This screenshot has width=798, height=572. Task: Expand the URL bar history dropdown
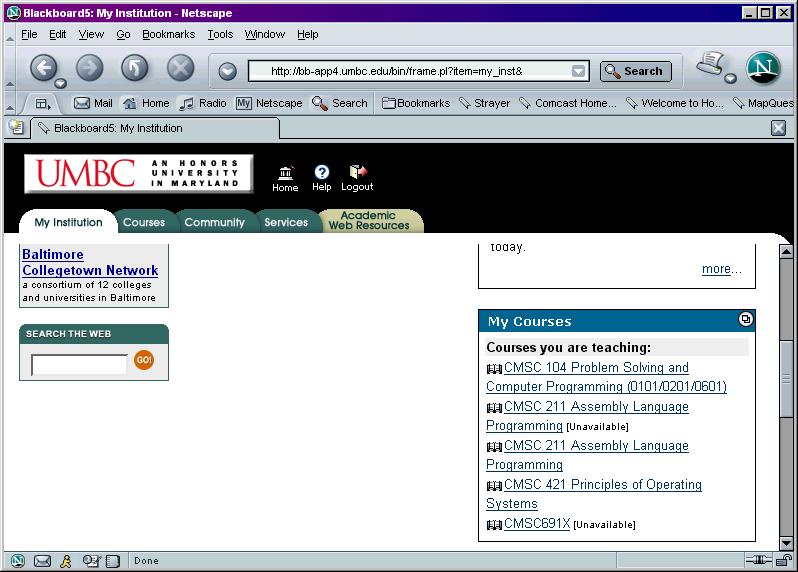click(578, 71)
